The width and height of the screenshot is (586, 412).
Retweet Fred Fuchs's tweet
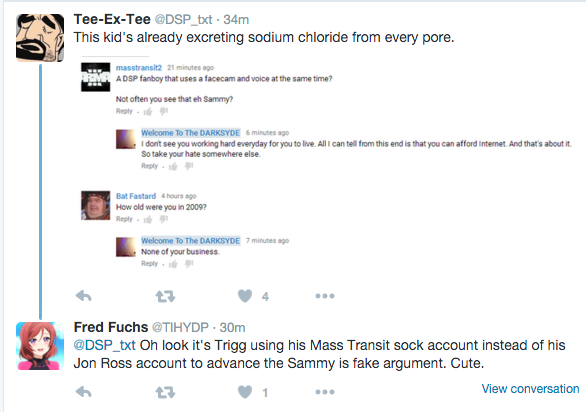tap(165, 392)
